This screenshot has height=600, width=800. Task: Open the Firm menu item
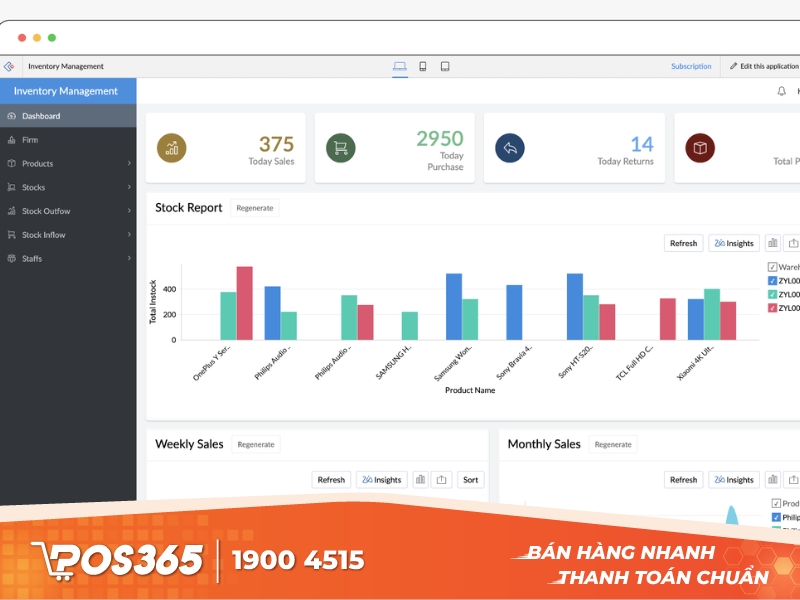68,140
